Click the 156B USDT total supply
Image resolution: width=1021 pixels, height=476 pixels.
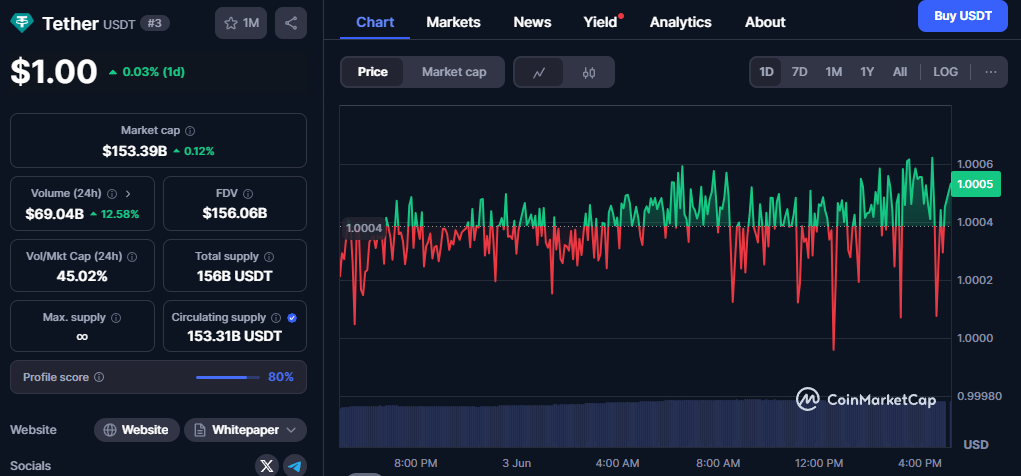click(x=234, y=276)
